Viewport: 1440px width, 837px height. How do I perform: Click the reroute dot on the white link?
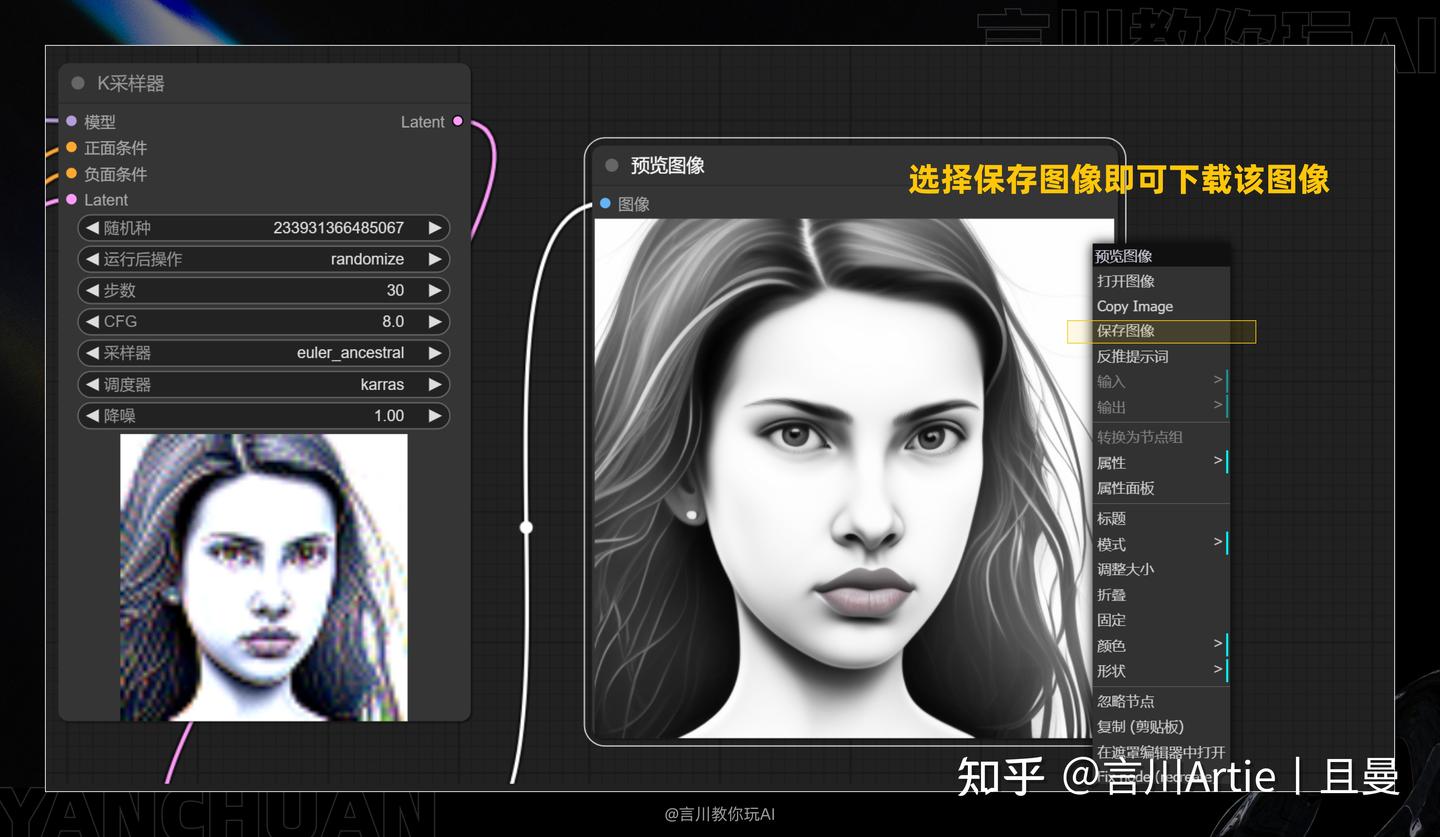(x=526, y=527)
